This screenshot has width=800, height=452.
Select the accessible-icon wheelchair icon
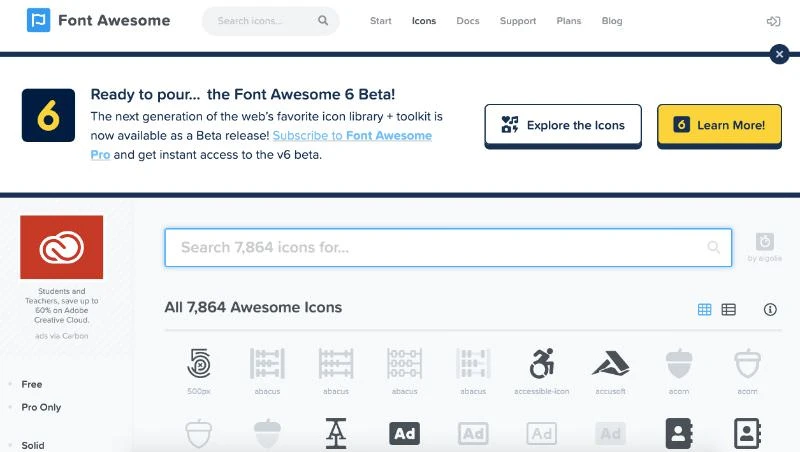(541, 363)
